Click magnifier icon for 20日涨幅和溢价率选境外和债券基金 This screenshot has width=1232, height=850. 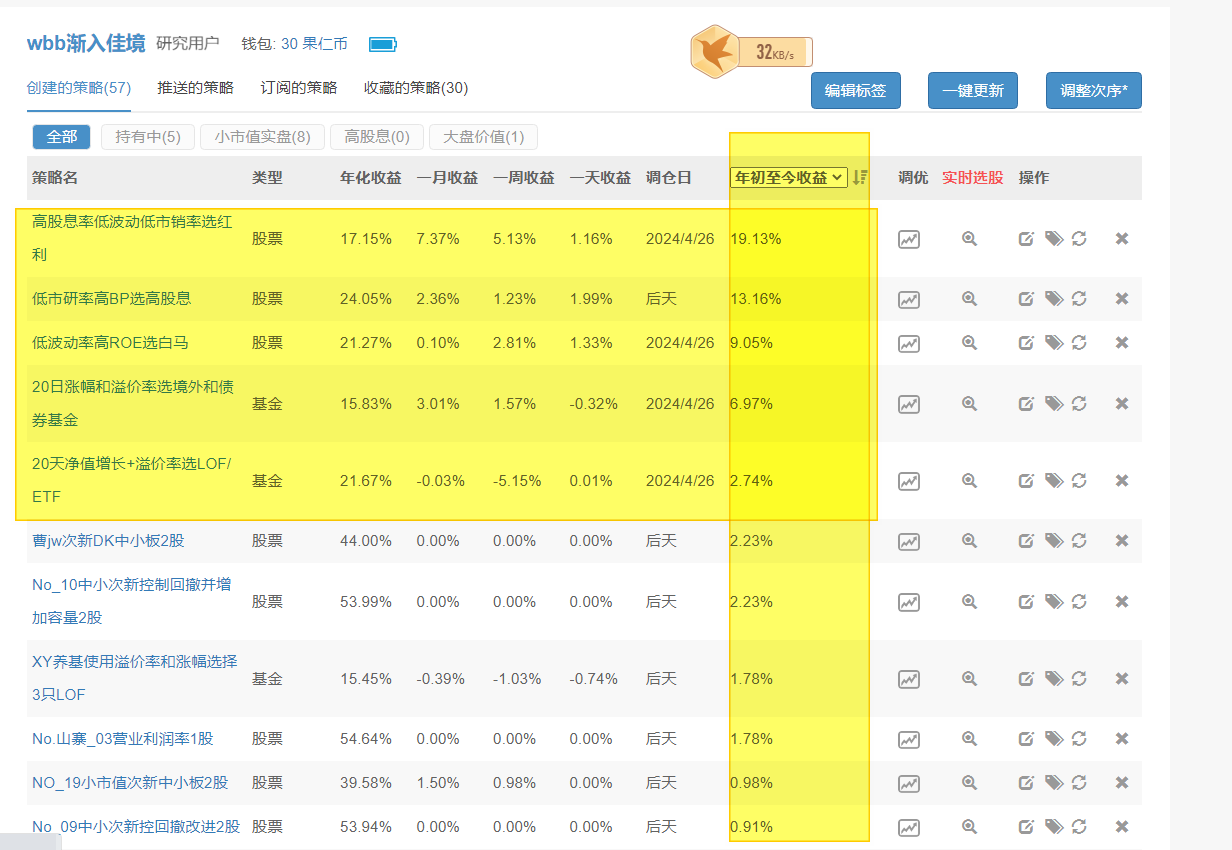pos(969,404)
